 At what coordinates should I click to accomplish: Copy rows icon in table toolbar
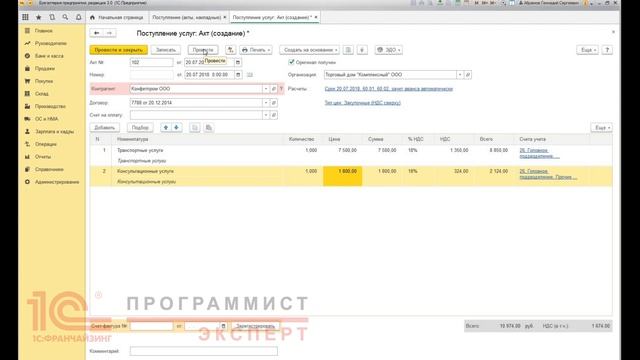click(x=195, y=128)
